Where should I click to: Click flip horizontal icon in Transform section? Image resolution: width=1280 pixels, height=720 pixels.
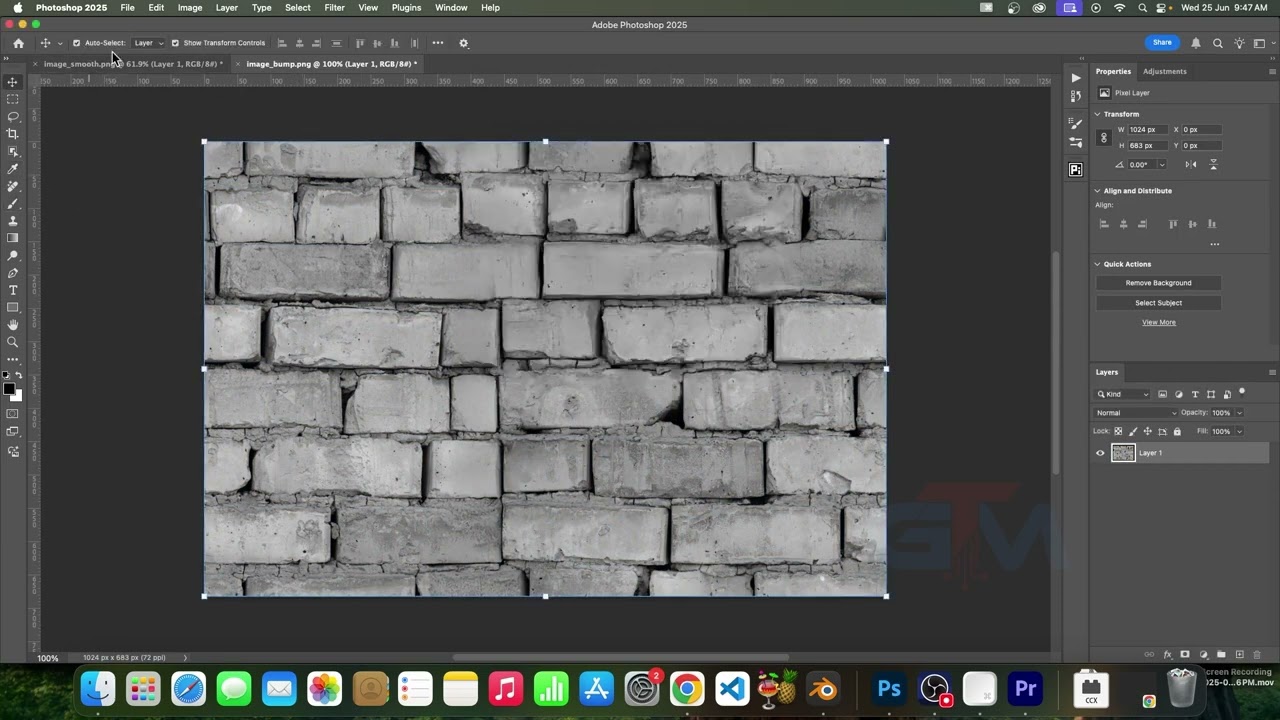tap(1191, 164)
